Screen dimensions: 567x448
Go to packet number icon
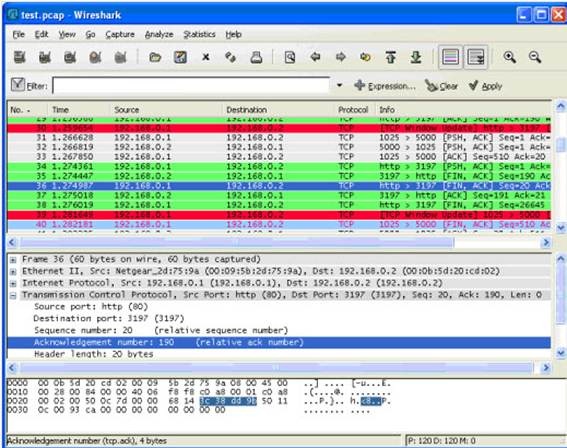click(366, 57)
